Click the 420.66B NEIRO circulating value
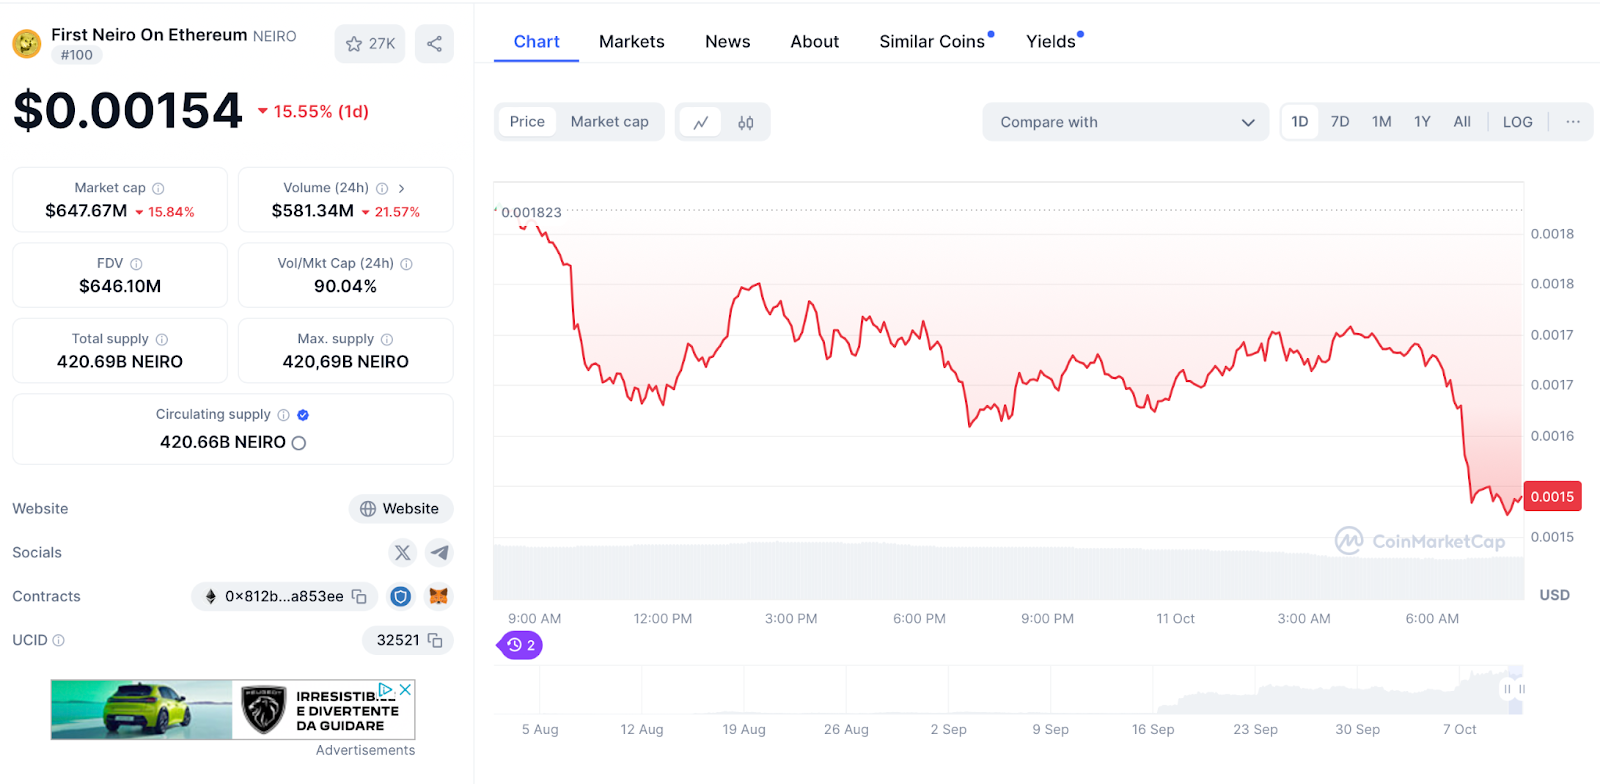The height and width of the screenshot is (784, 1600). click(223, 442)
